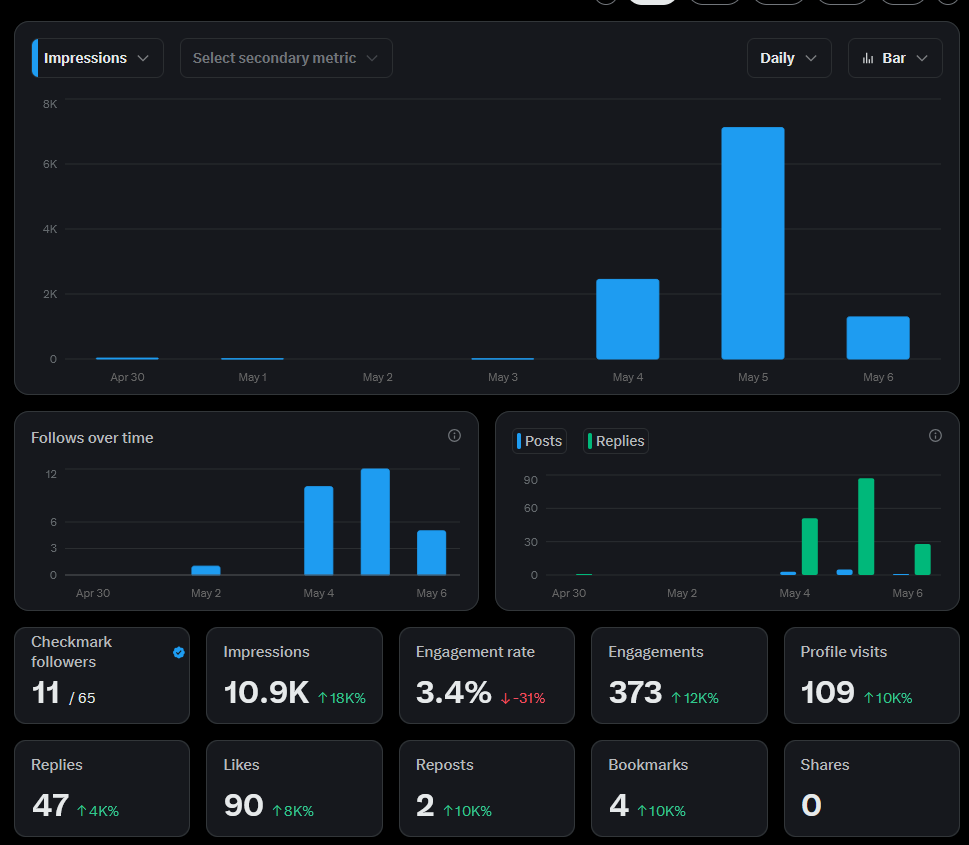
Task: Open the Shares 0 card
Action: [x=871, y=788]
